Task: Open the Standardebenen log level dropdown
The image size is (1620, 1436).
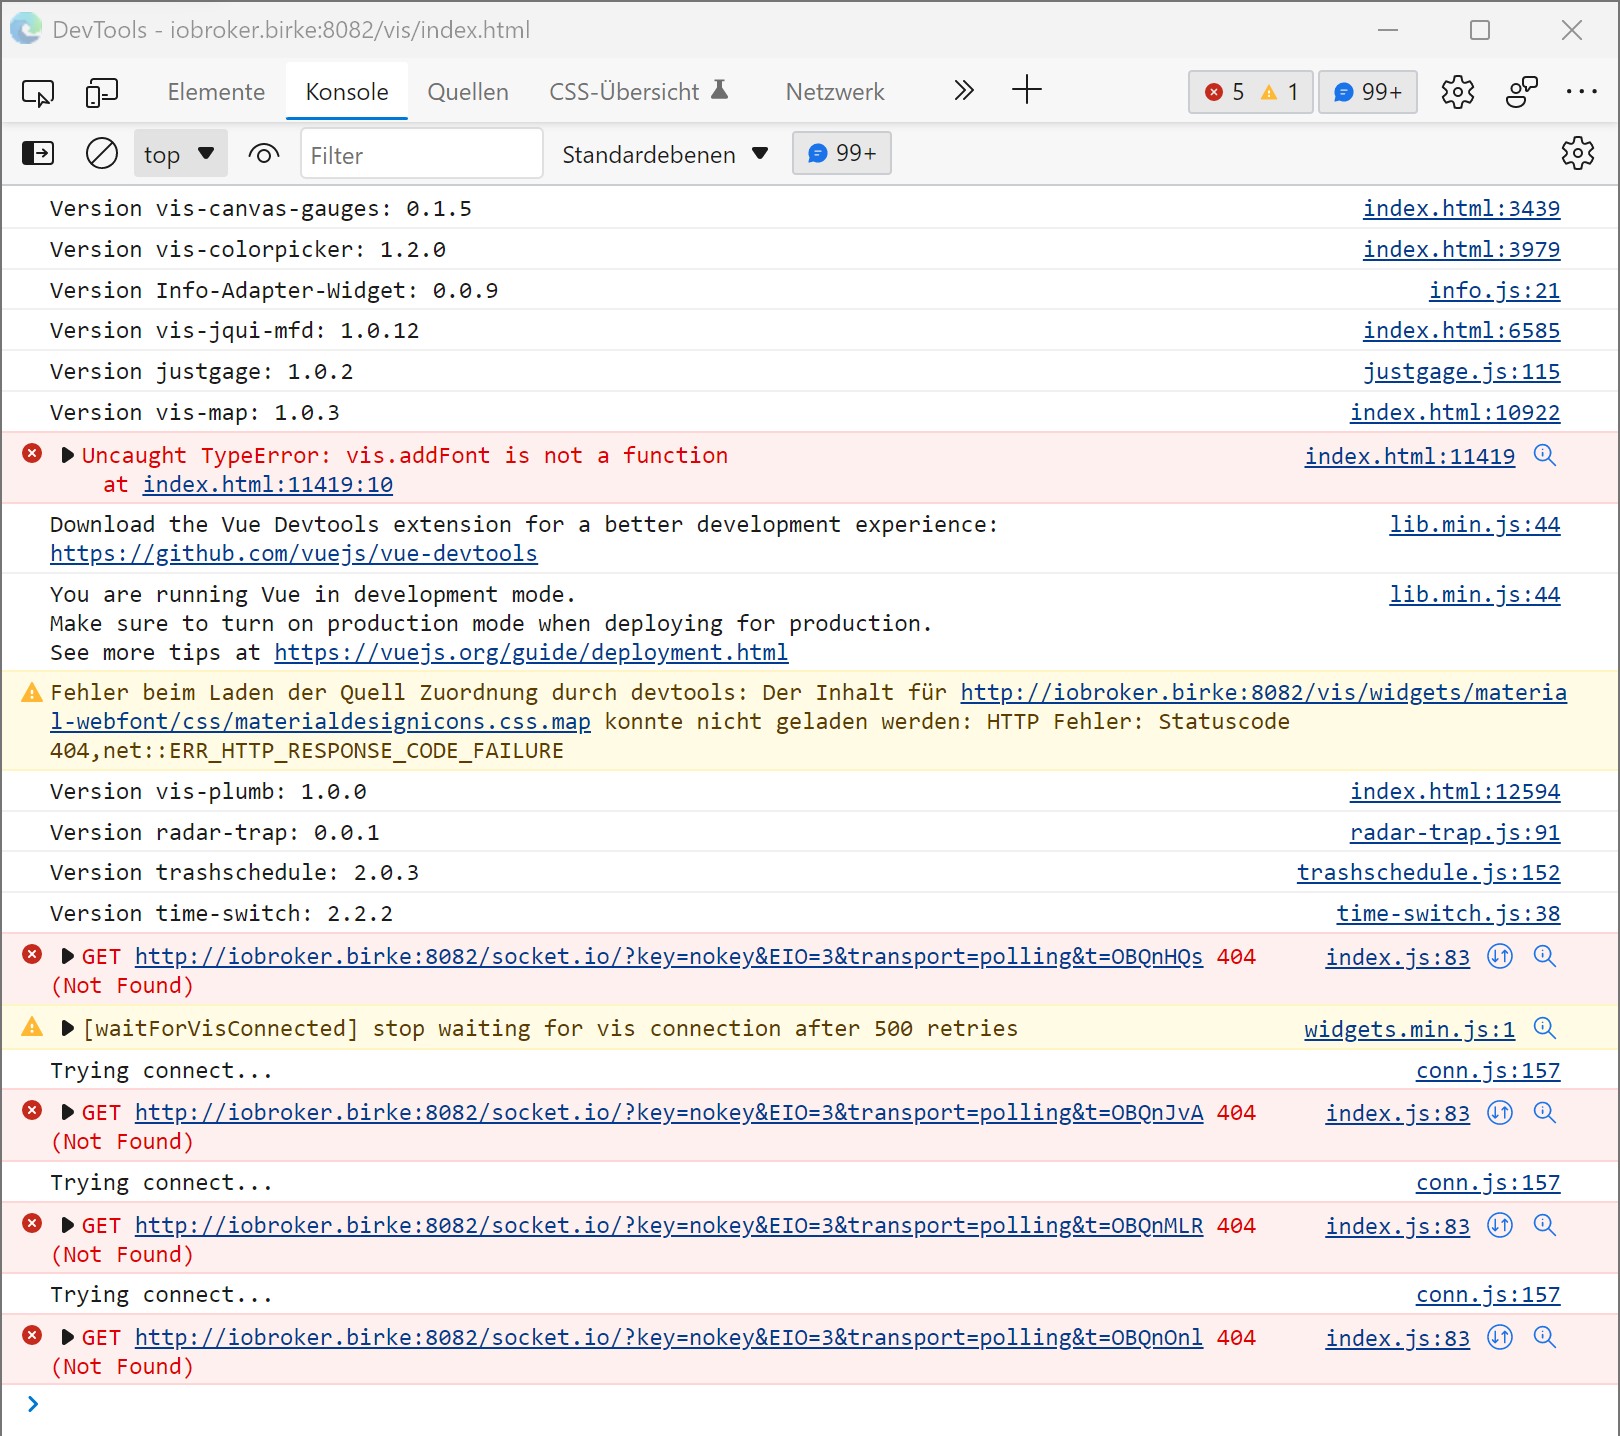Action: coord(665,154)
